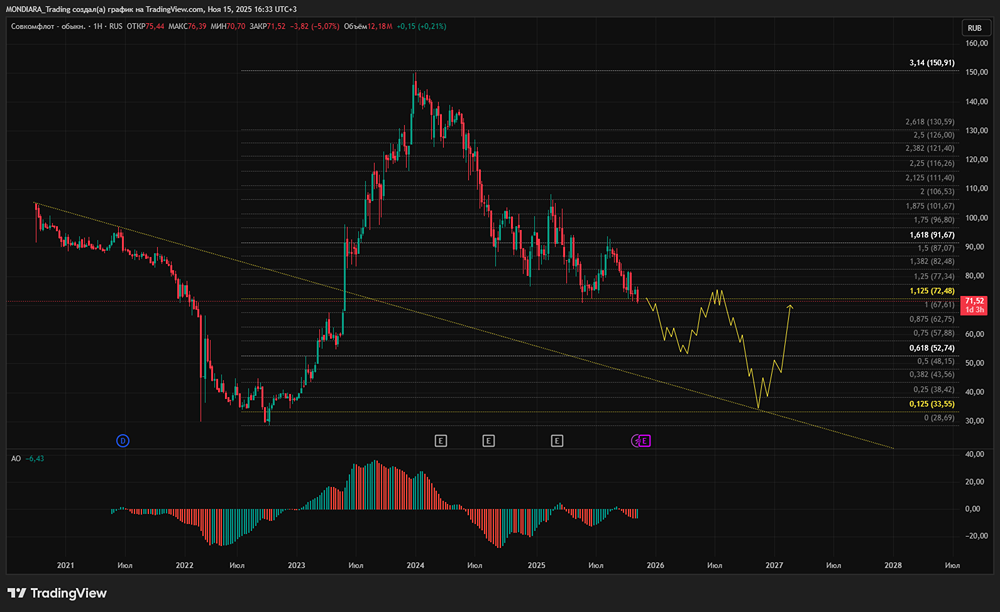Click the 2024 label on time axis
1000x612 pixels.
(418, 565)
